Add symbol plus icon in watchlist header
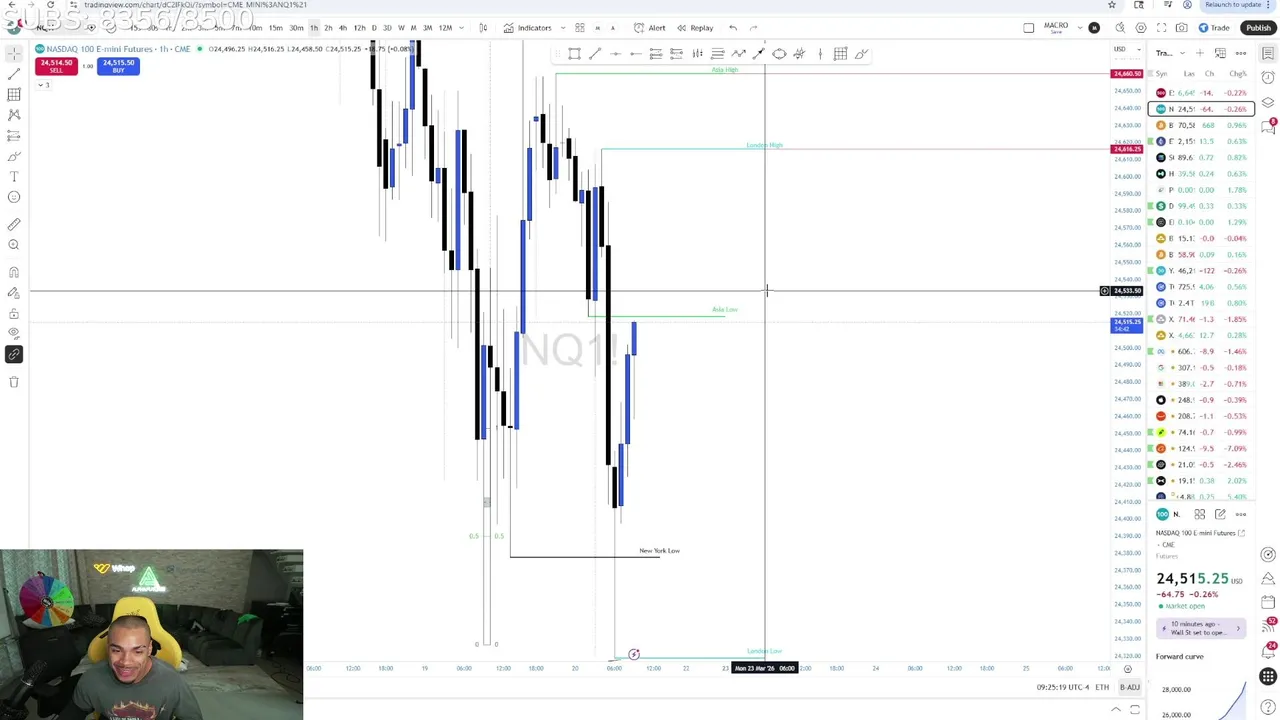This screenshot has height=720, width=1280. coord(1200,53)
